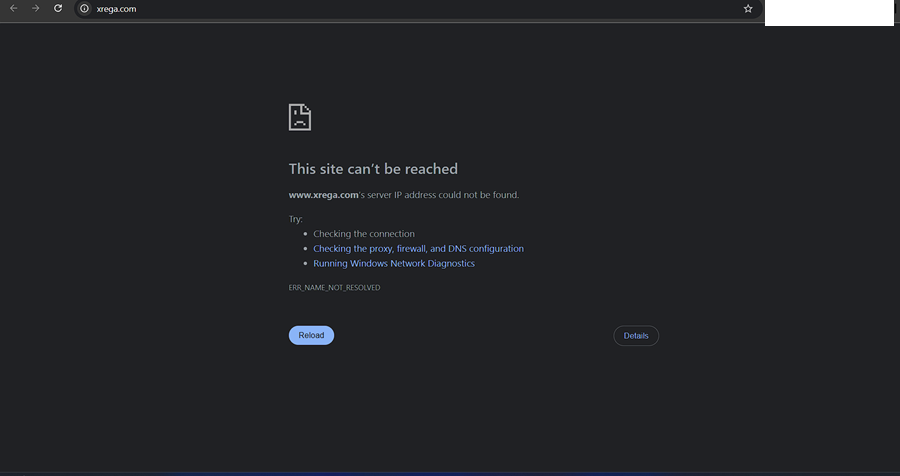Click the sad page error icon
Image resolution: width=900 pixels, height=476 pixels.
(x=300, y=117)
